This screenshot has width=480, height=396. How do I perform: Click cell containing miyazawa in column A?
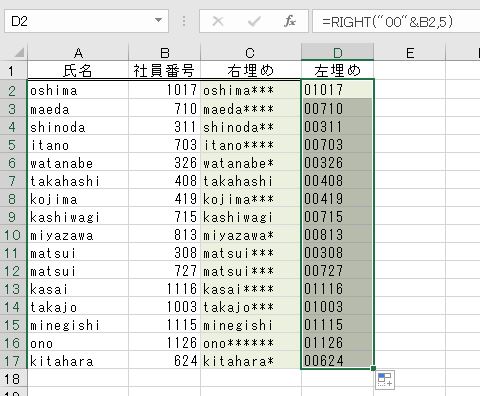click(x=78, y=235)
